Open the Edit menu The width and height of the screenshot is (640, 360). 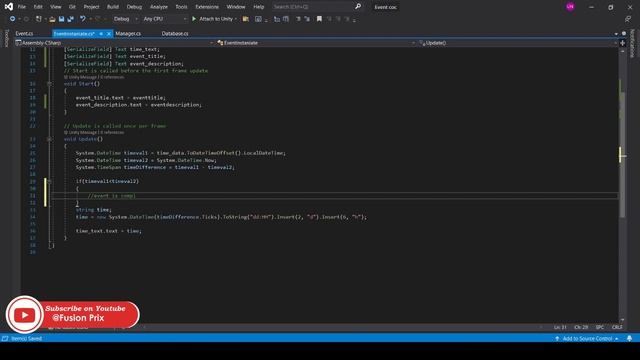38,7
